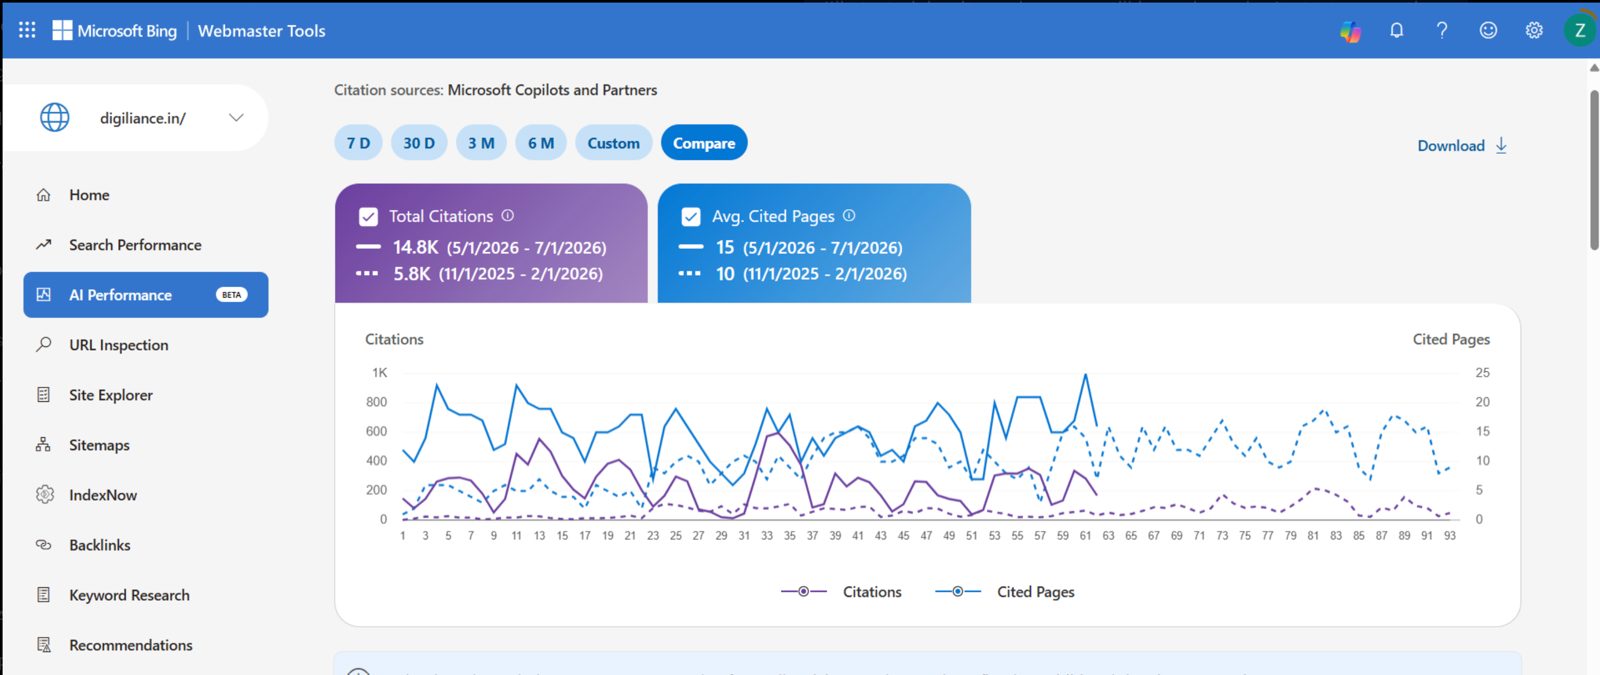
Task: Click the IndexNow gear icon
Action: click(44, 494)
